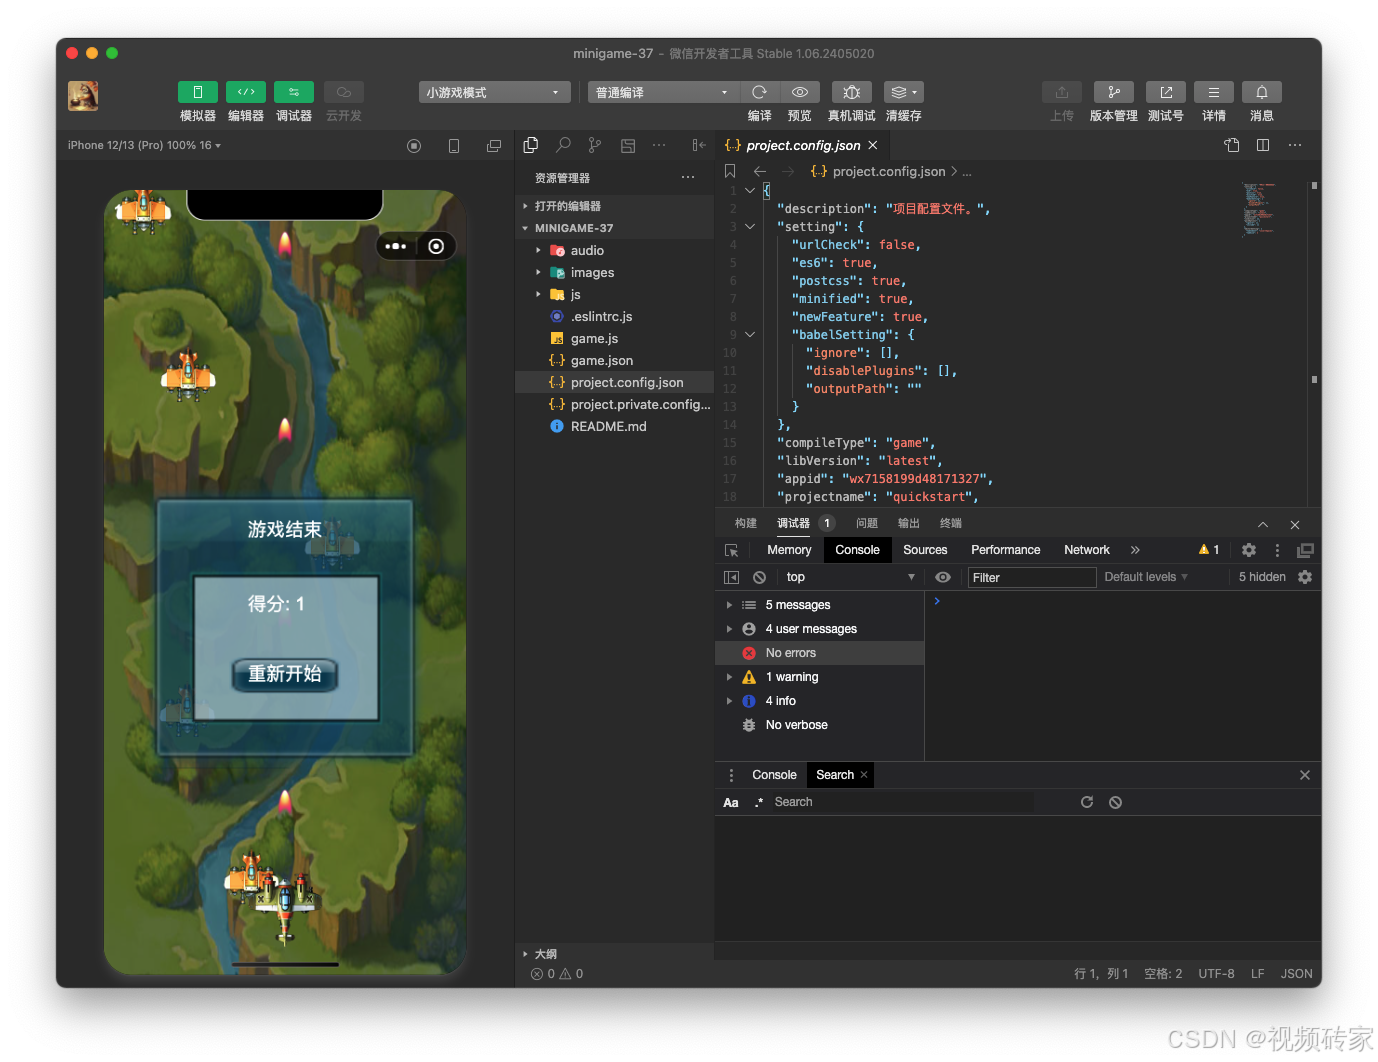Open the clear cache (清缓存) menu

tap(904, 92)
